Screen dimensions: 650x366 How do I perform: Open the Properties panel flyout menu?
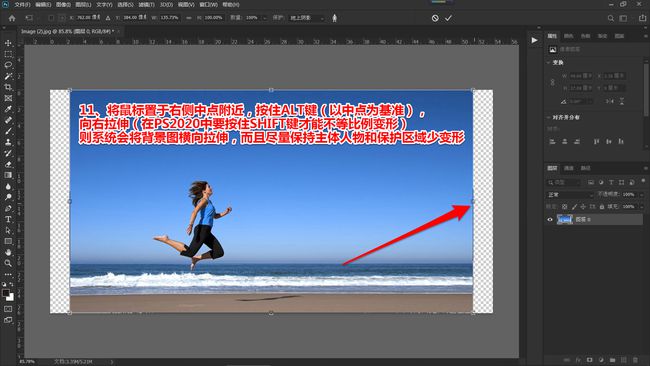[x=645, y=36]
